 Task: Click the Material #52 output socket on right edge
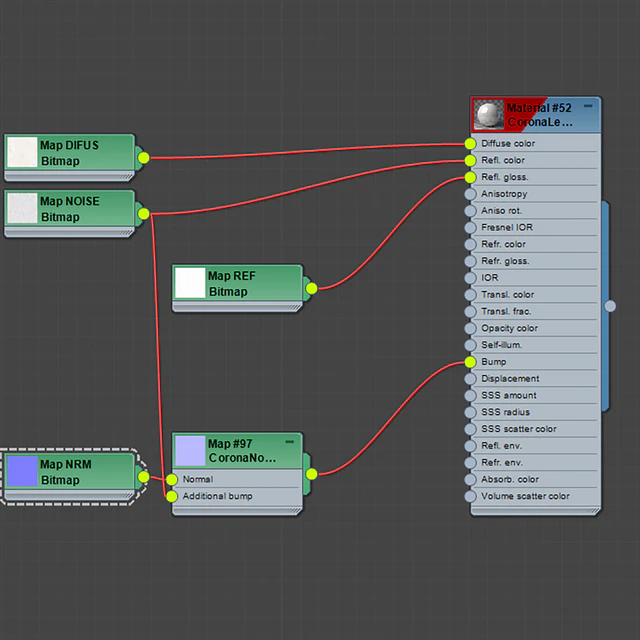point(611,306)
